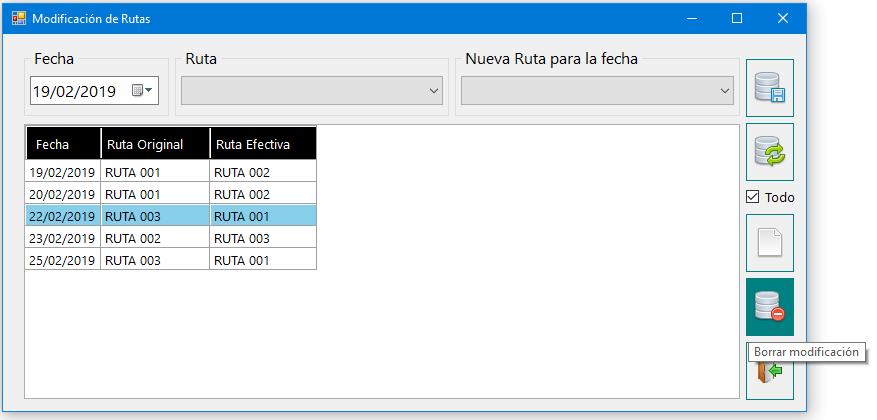Toggle the Todo checkbox
The image size is (877, 420).
click(x=753, y=197)
